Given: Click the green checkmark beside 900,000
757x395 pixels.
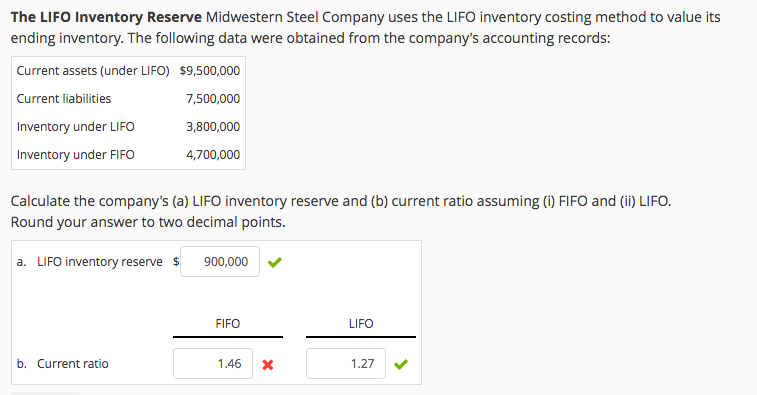Looking at the screenshot, I should pos(275,262).
